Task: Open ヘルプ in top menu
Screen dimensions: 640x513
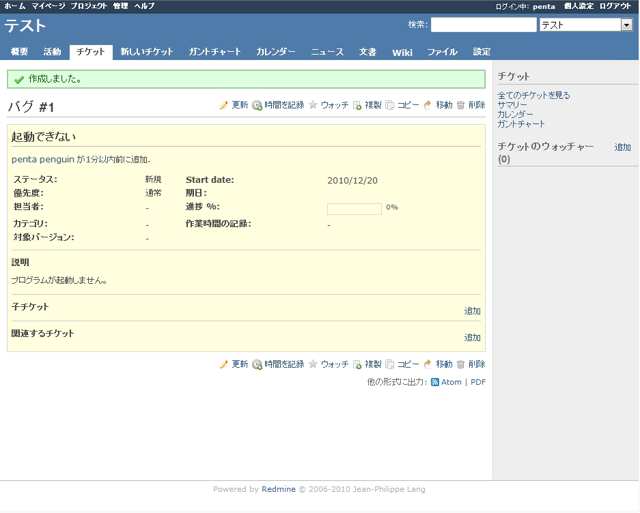Action: click(x=144, y=6)
